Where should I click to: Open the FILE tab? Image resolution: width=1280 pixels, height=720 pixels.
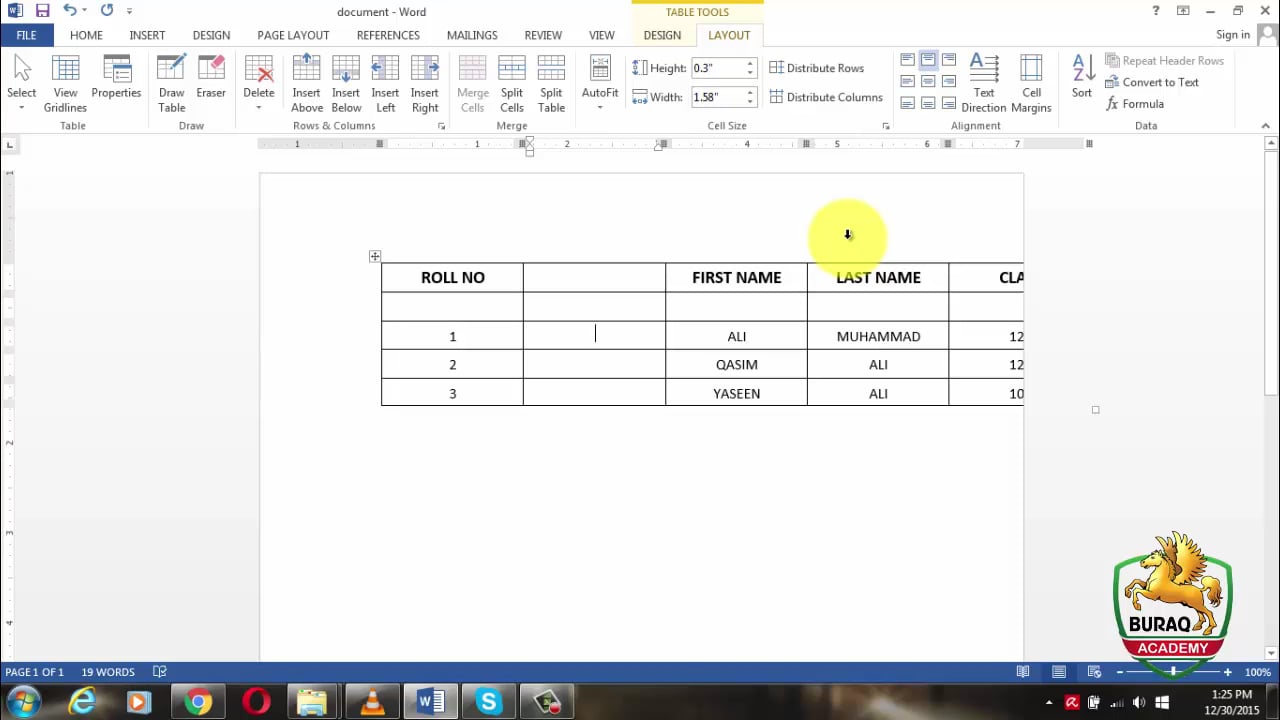(x=26, y=35)
